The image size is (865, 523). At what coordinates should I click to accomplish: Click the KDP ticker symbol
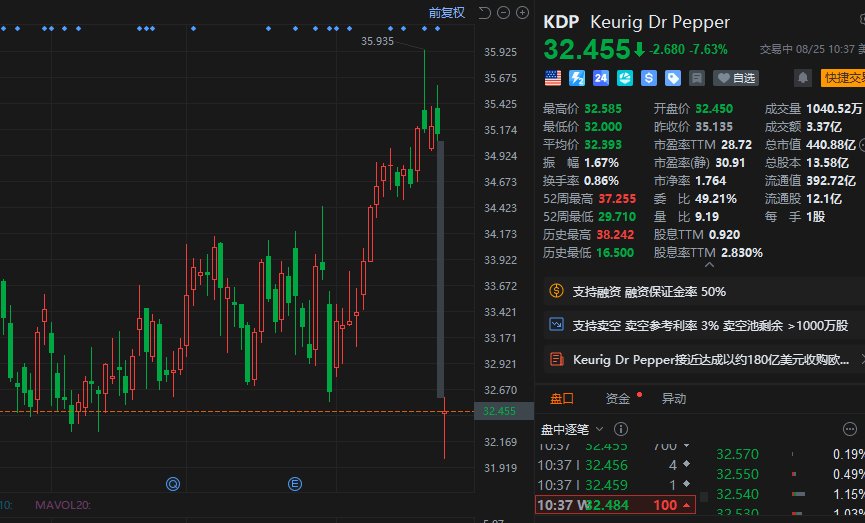(561, 22)
